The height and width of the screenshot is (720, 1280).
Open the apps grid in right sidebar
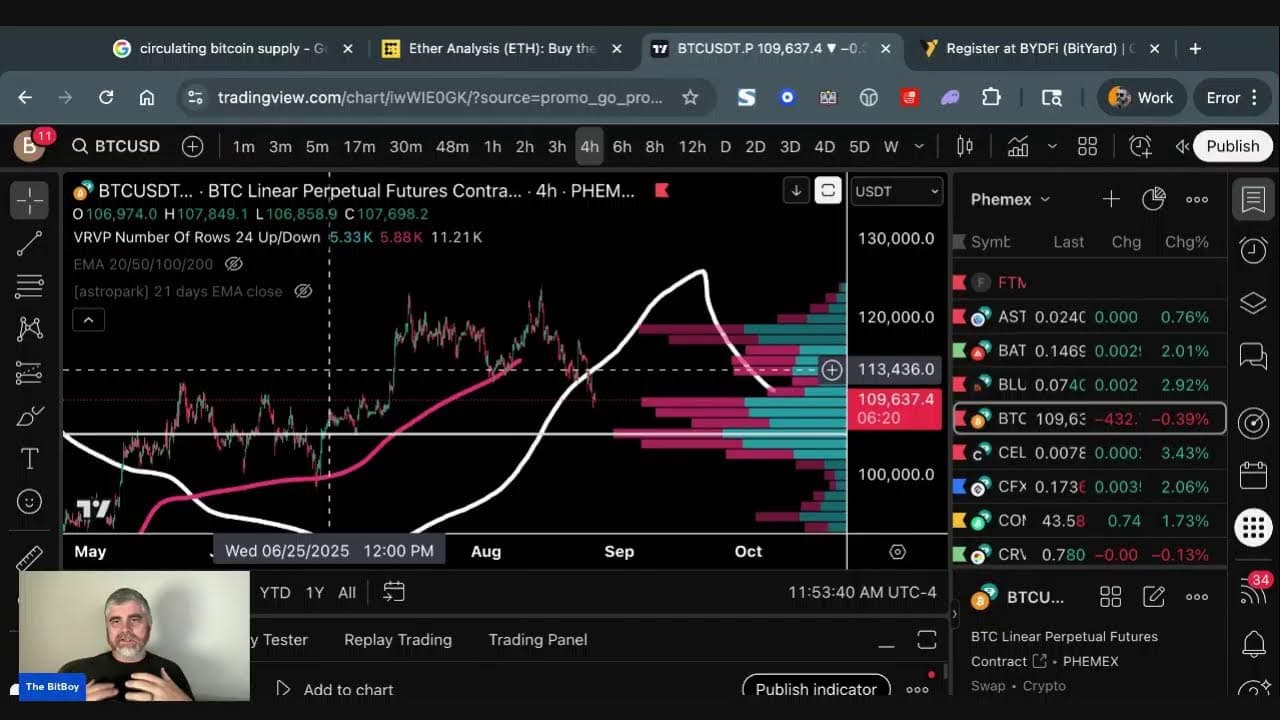point(1254,527)
